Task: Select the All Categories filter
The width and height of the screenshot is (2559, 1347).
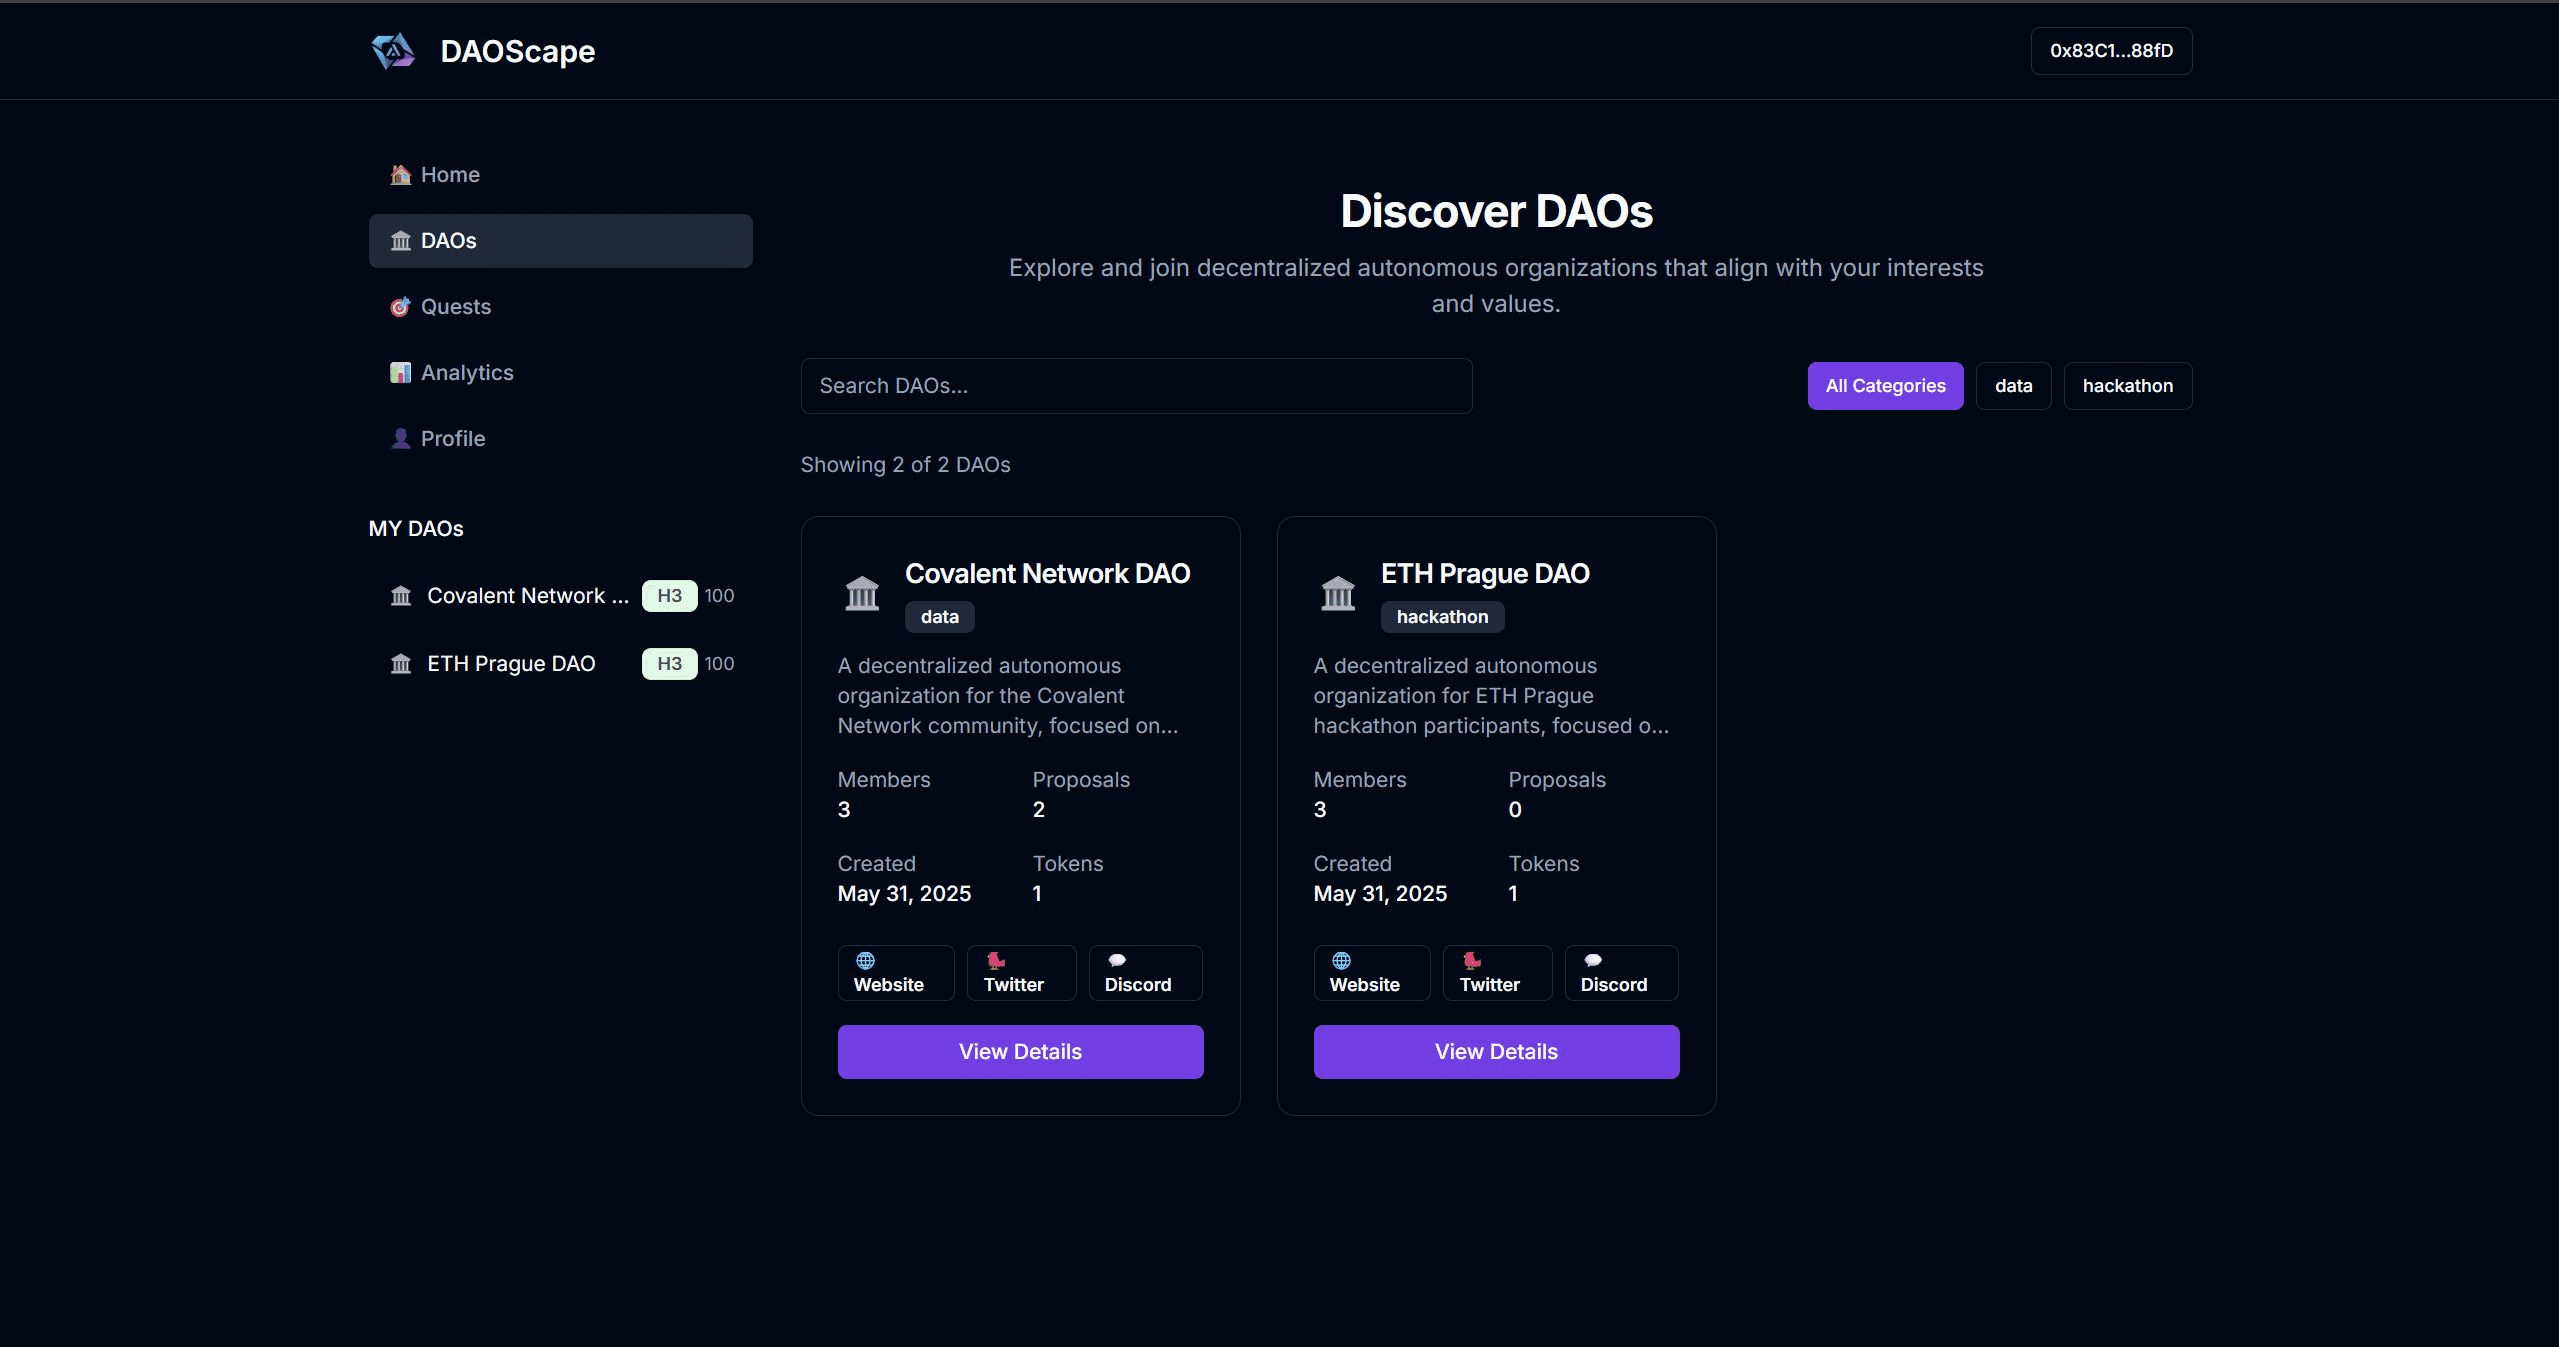Action: pos(1884,386)
